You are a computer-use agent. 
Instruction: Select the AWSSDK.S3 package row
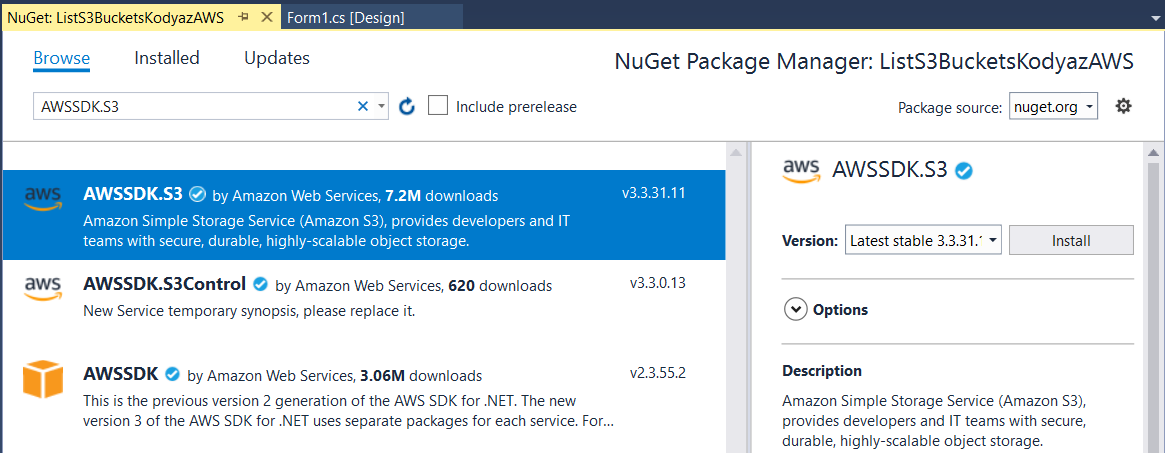(x=364, y=215)
